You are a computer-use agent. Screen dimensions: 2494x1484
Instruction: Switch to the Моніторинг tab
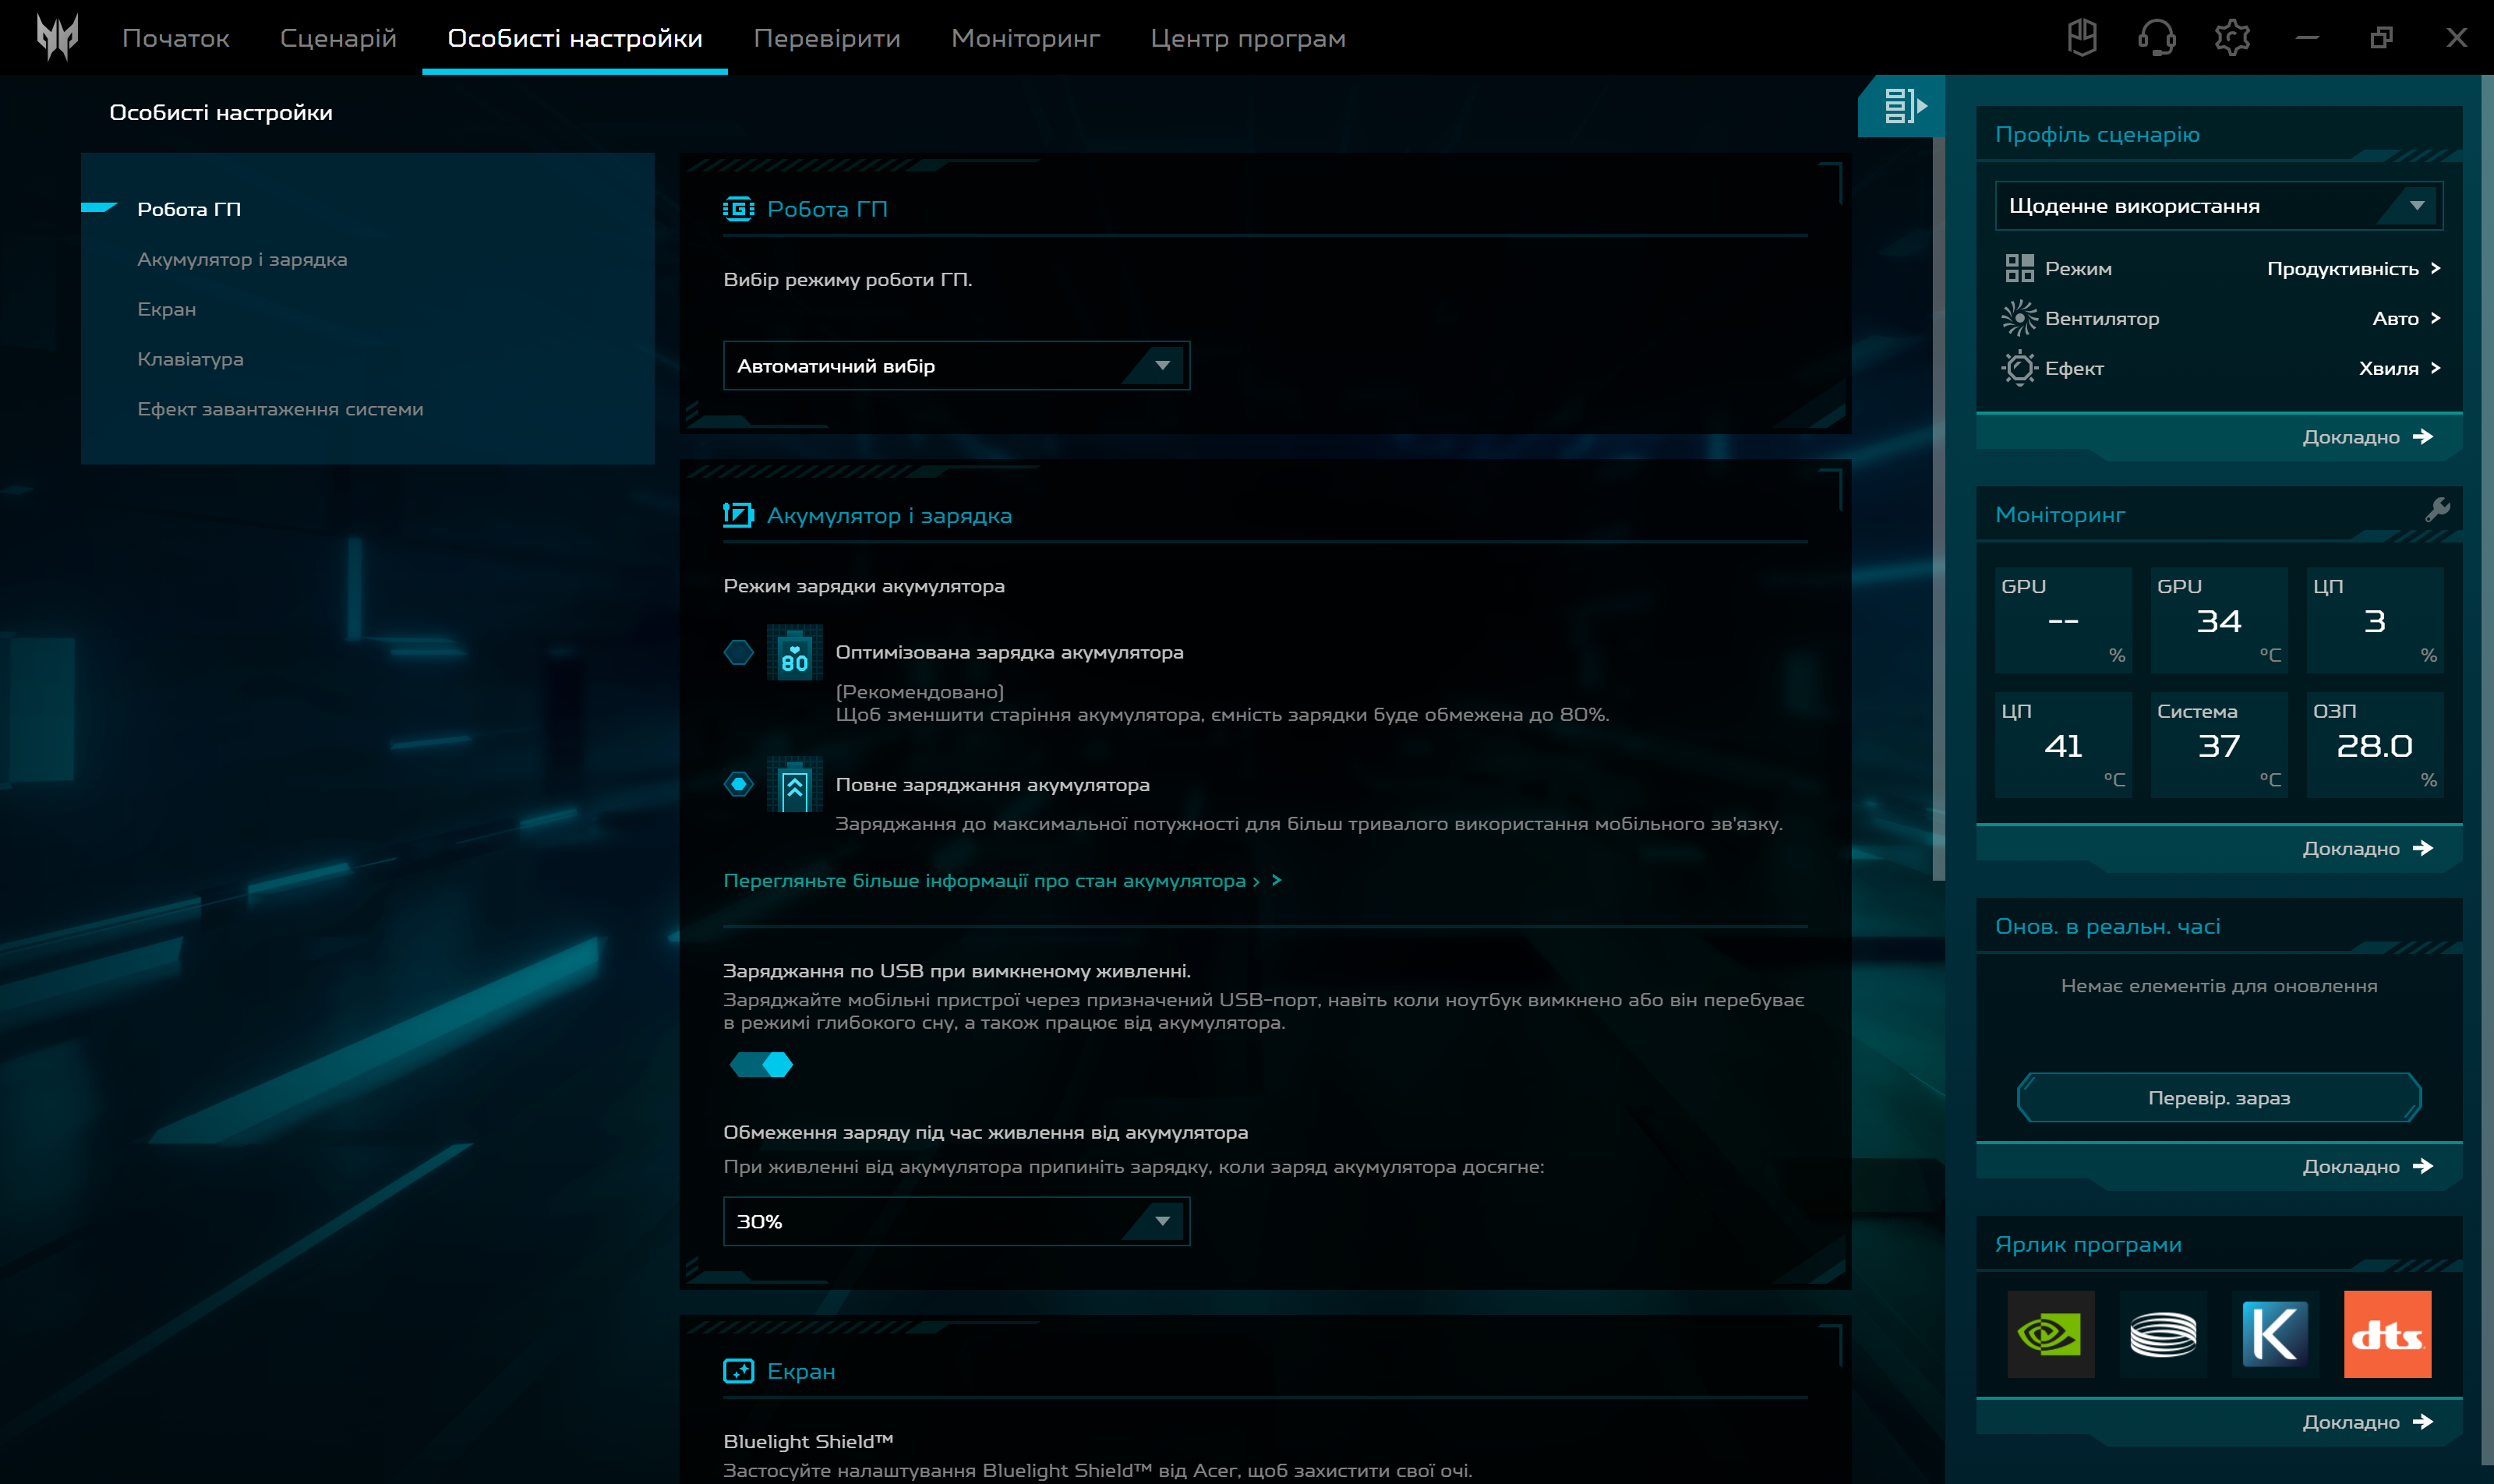(1024, 37)
